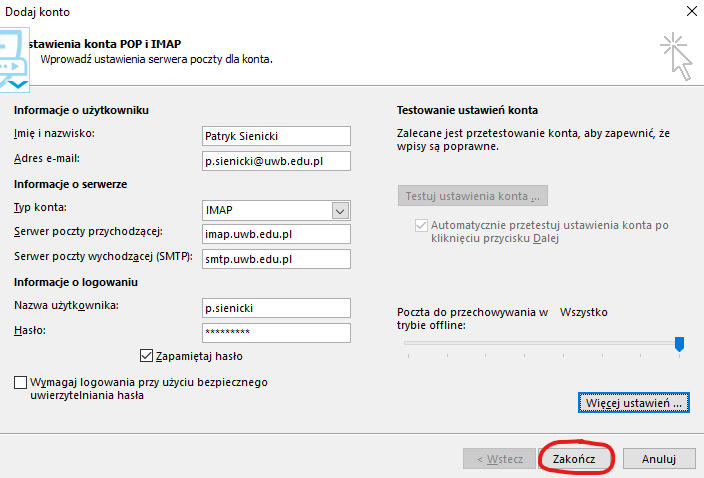Click the Zakończ button
This screenshot has height=478, width=704.
(574, 459)
